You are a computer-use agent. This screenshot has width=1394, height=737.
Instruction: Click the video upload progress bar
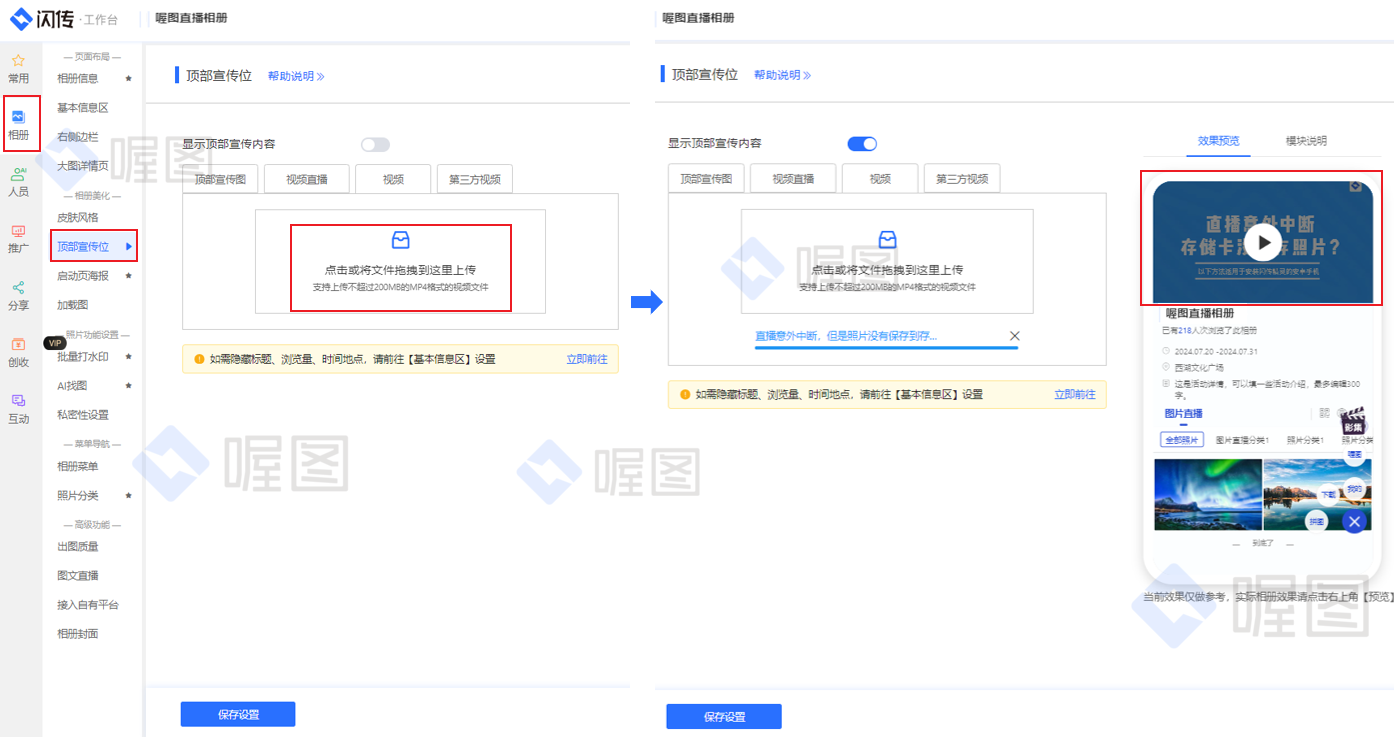[x=886, y=347]
